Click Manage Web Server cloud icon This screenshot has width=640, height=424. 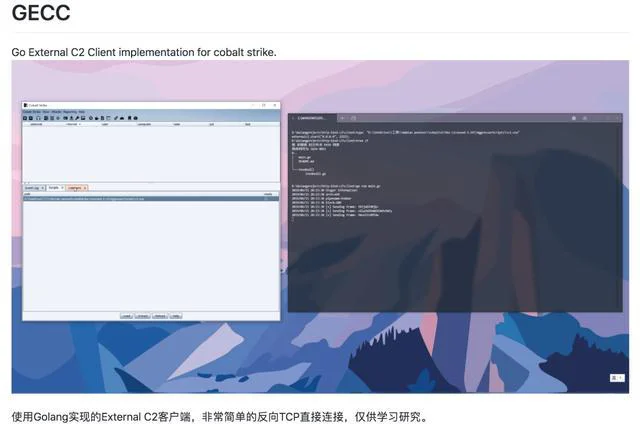122,118
